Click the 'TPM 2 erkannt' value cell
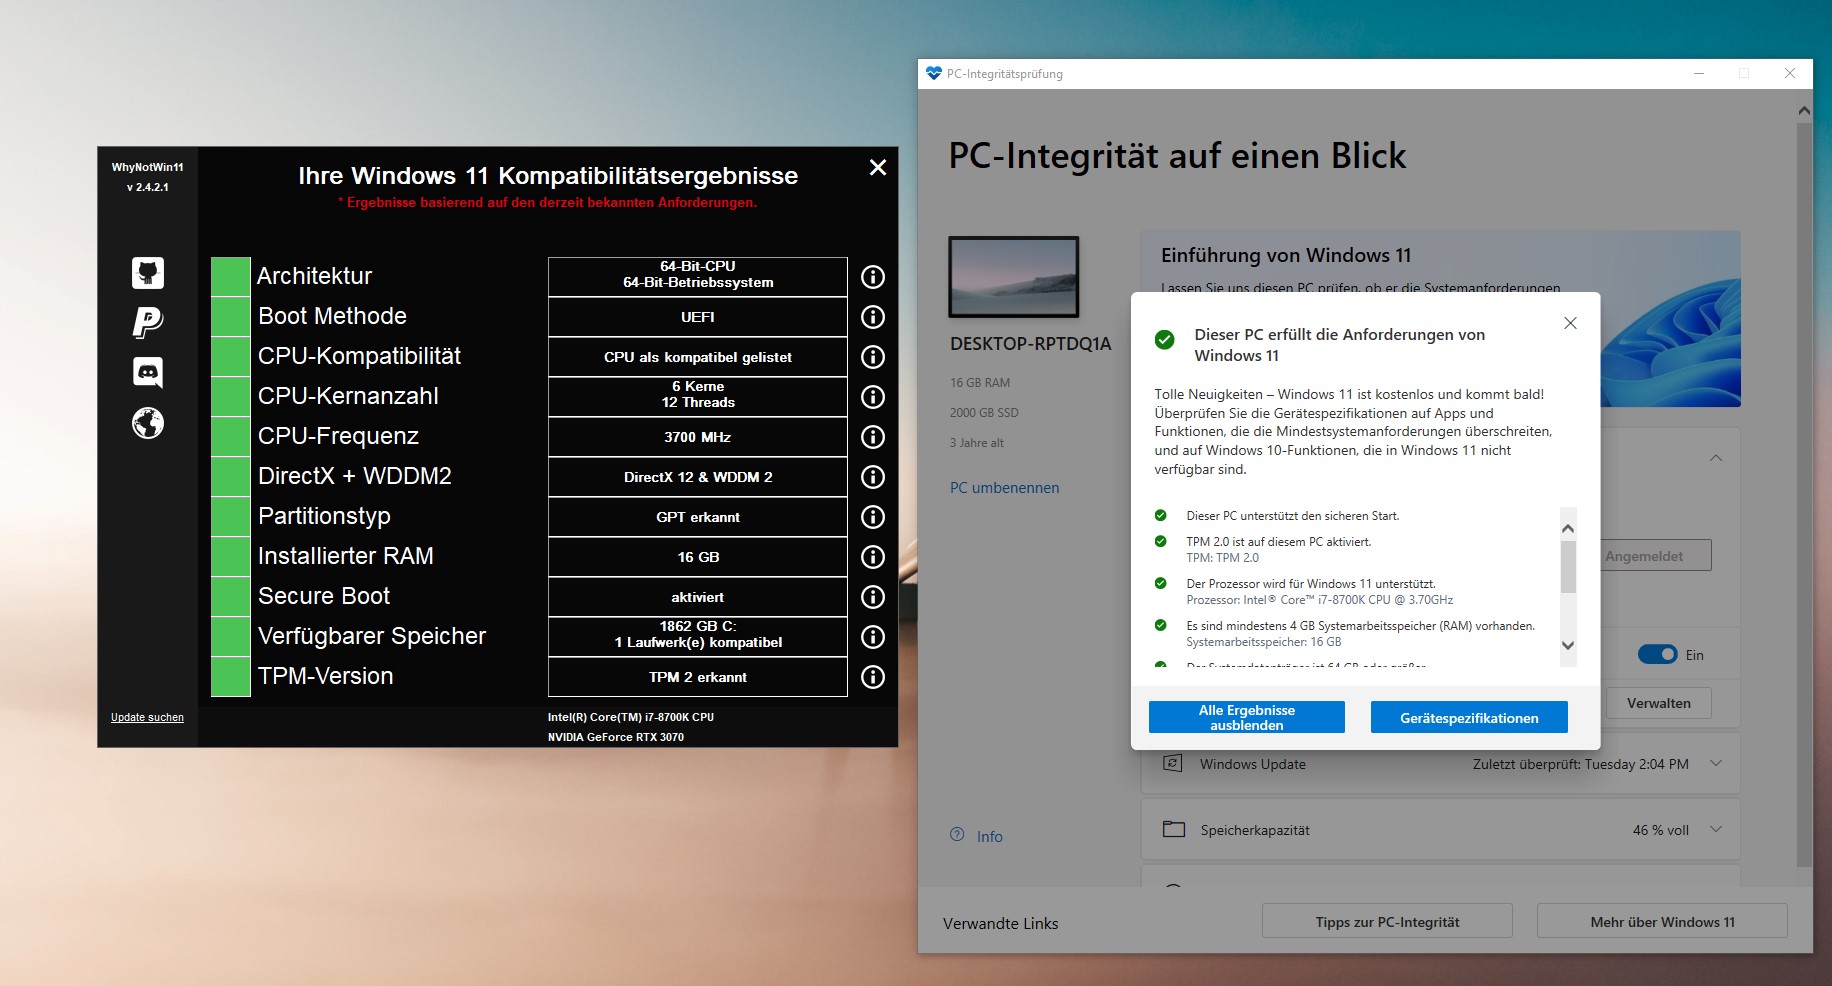This screenshot has height=986, width=1832. click(x=698, y=677)
